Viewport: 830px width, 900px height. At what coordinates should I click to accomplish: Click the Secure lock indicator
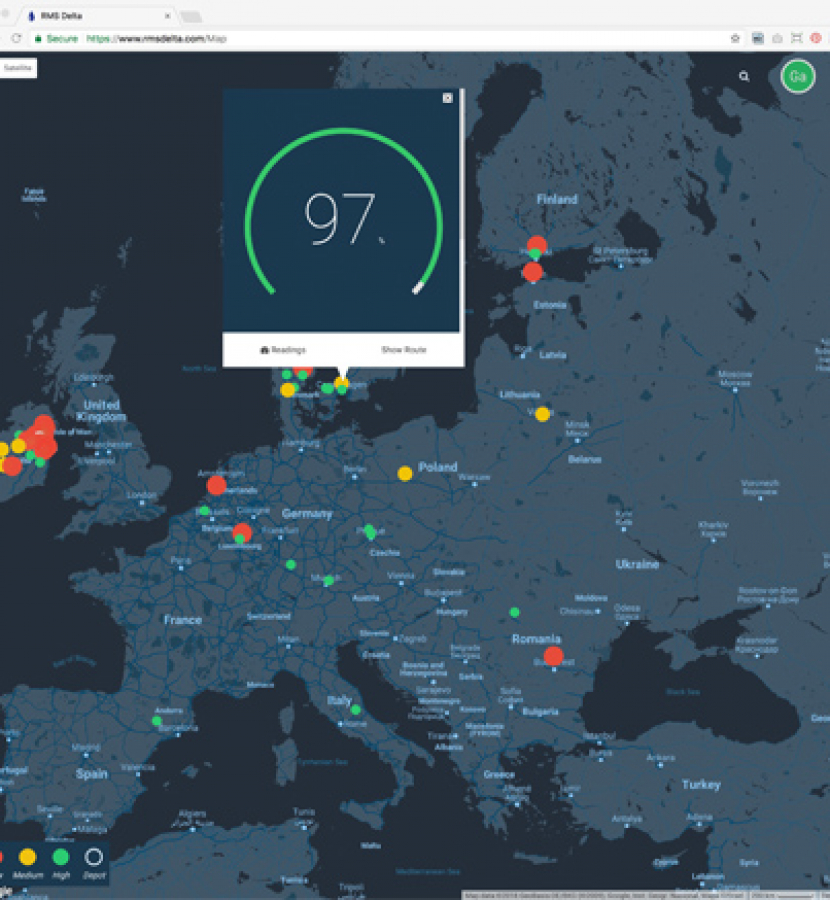coord(56,38)
